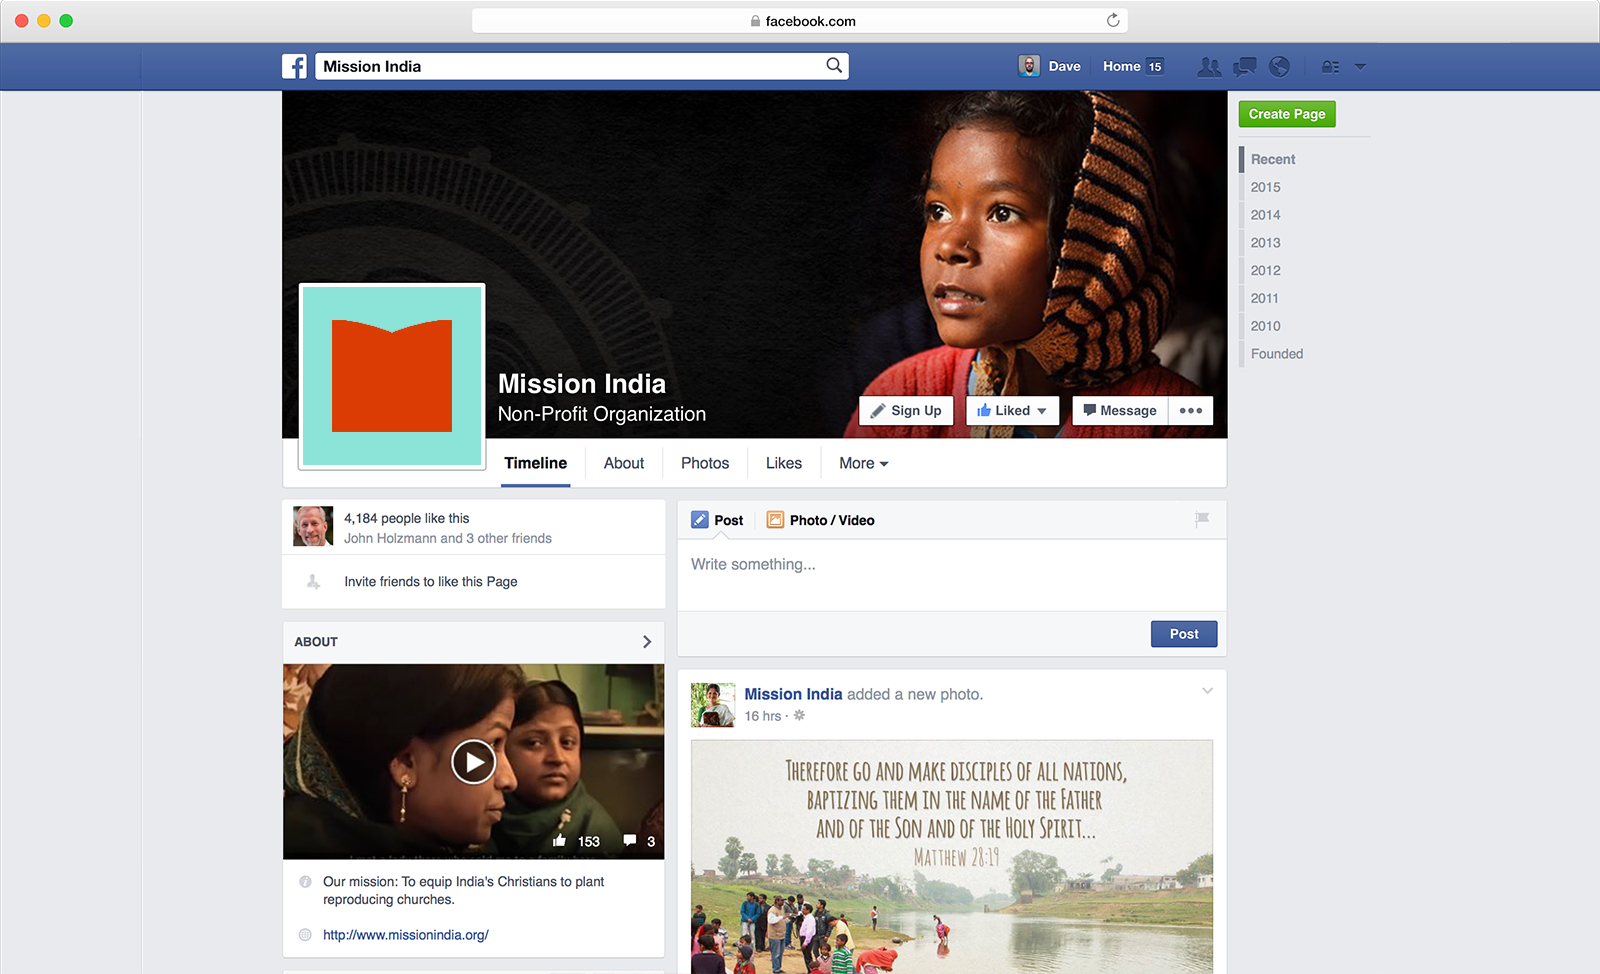Image resolution: width=1600 pixels, height=974 pixels.
Task: Open the privacy shortcuts lock icon
Action: pyautogui.click(x=1330, y=67)
